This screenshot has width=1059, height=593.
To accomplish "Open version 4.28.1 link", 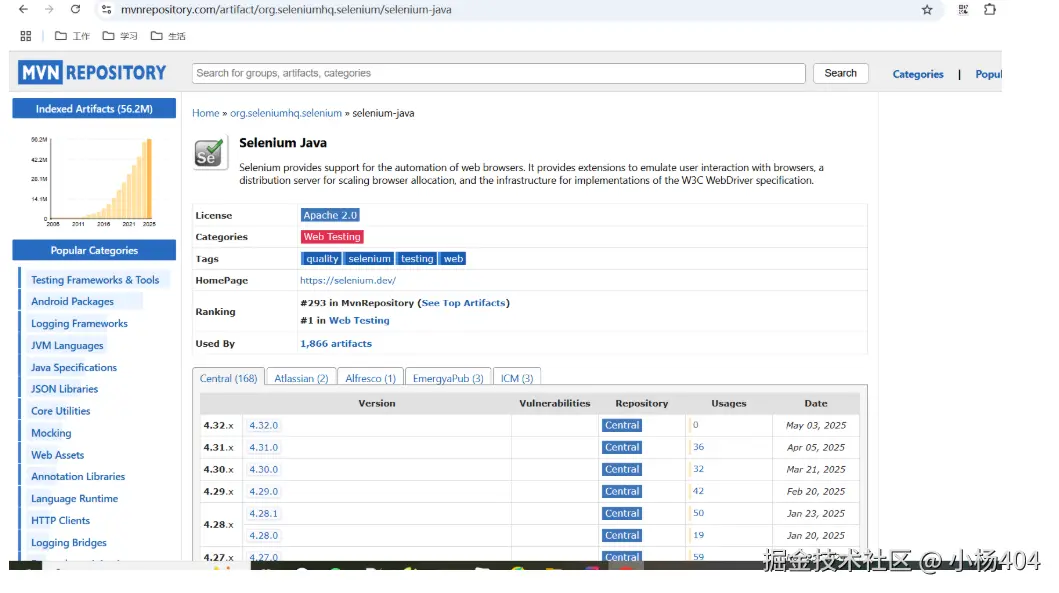I will pos(263,513).
